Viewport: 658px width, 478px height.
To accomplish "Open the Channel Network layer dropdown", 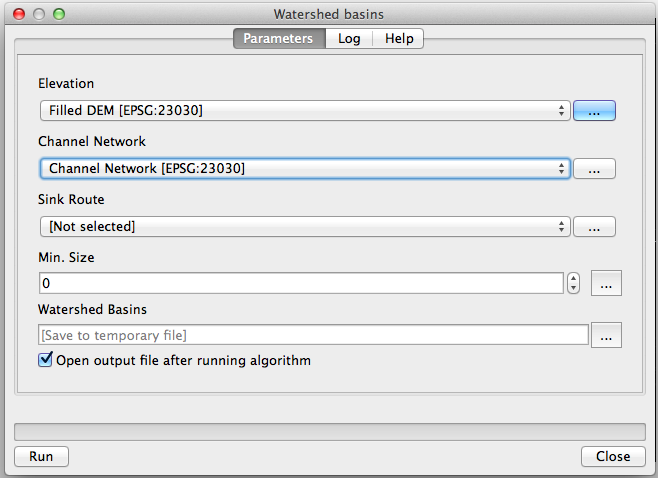I will point(305,168).
